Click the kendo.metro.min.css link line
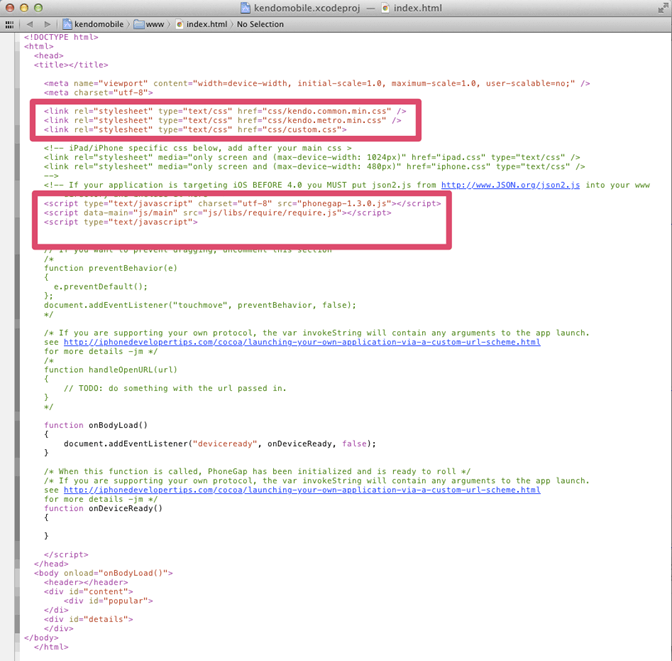This screenshot has width=672, height=661. pyautogui.click(x=222, y=120)
